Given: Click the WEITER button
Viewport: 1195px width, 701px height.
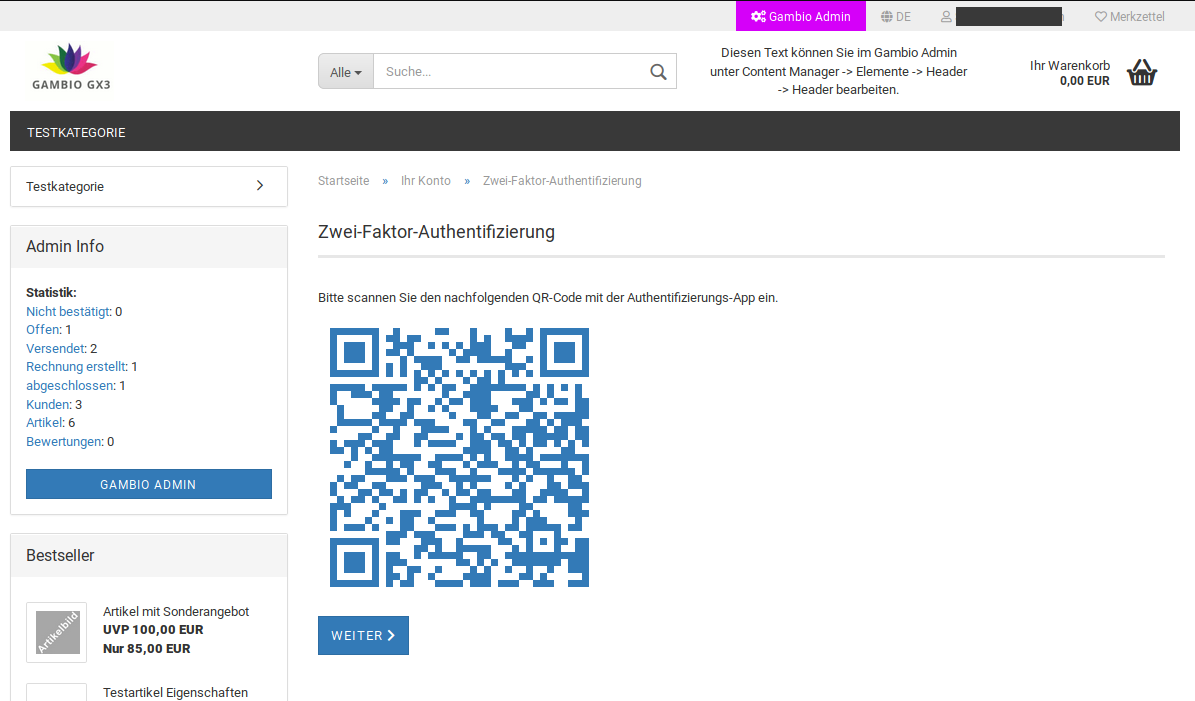Looking at the screenshot, I should tap(363, 636).
